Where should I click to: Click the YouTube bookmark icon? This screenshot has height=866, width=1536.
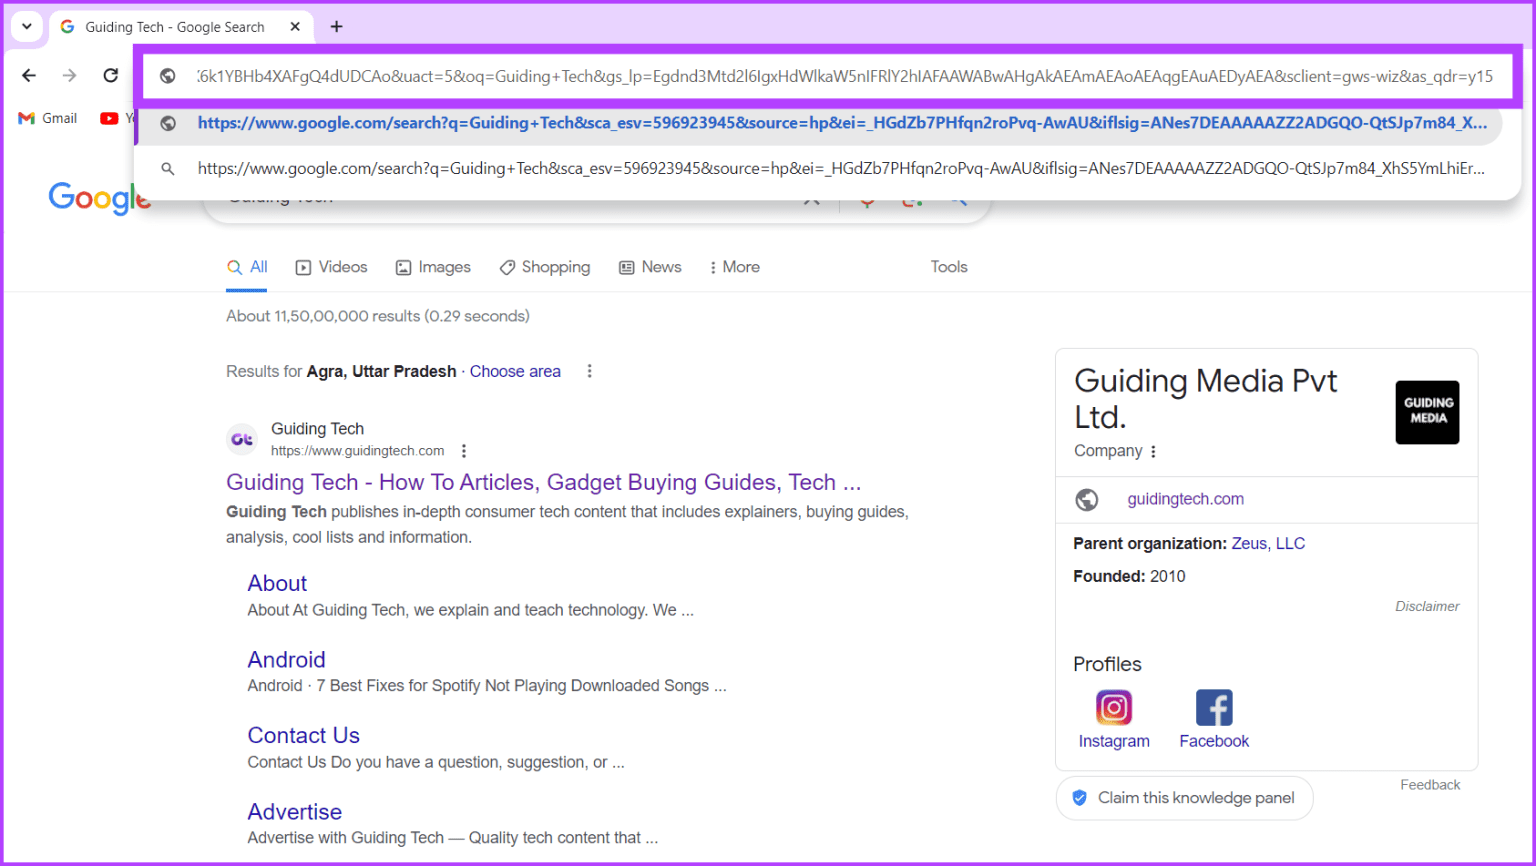point(109,117)
